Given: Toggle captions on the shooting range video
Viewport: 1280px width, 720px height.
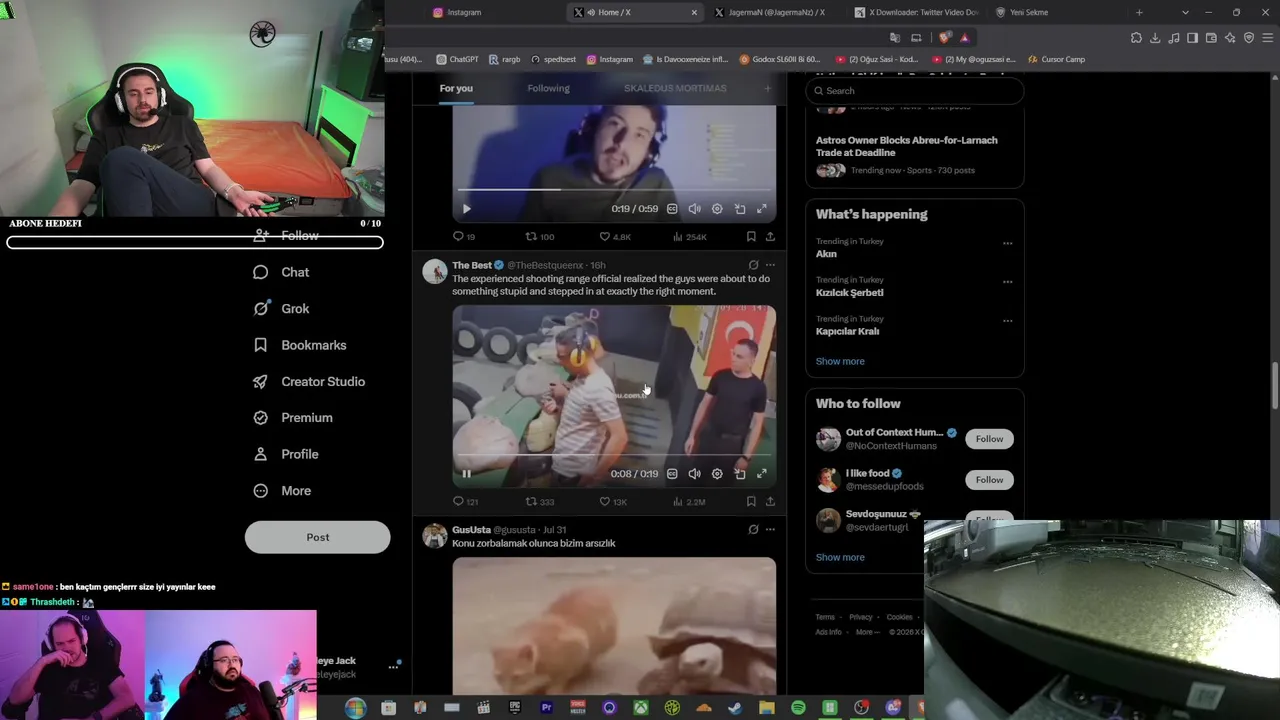Looking at the screenshot, I should (x=672, y=474).
